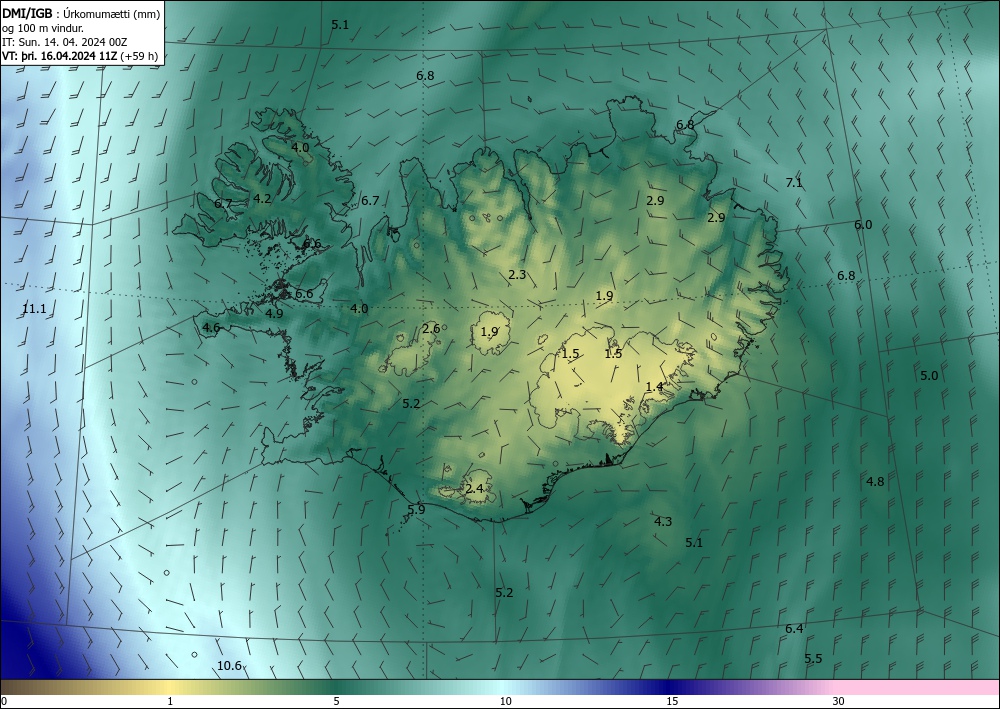Click the 5 tick label on the legend
Screen dimensions: 1000x709
[x=336, y=702]
